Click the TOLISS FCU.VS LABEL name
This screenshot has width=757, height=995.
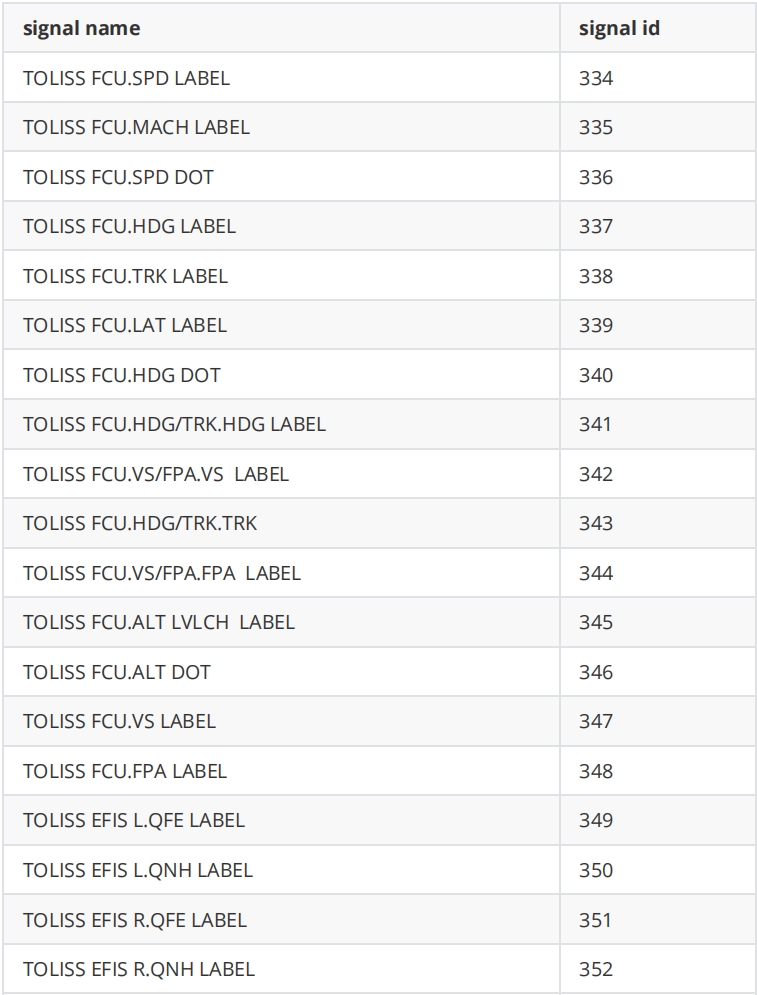pyautogui.click(x=119, y=721)
